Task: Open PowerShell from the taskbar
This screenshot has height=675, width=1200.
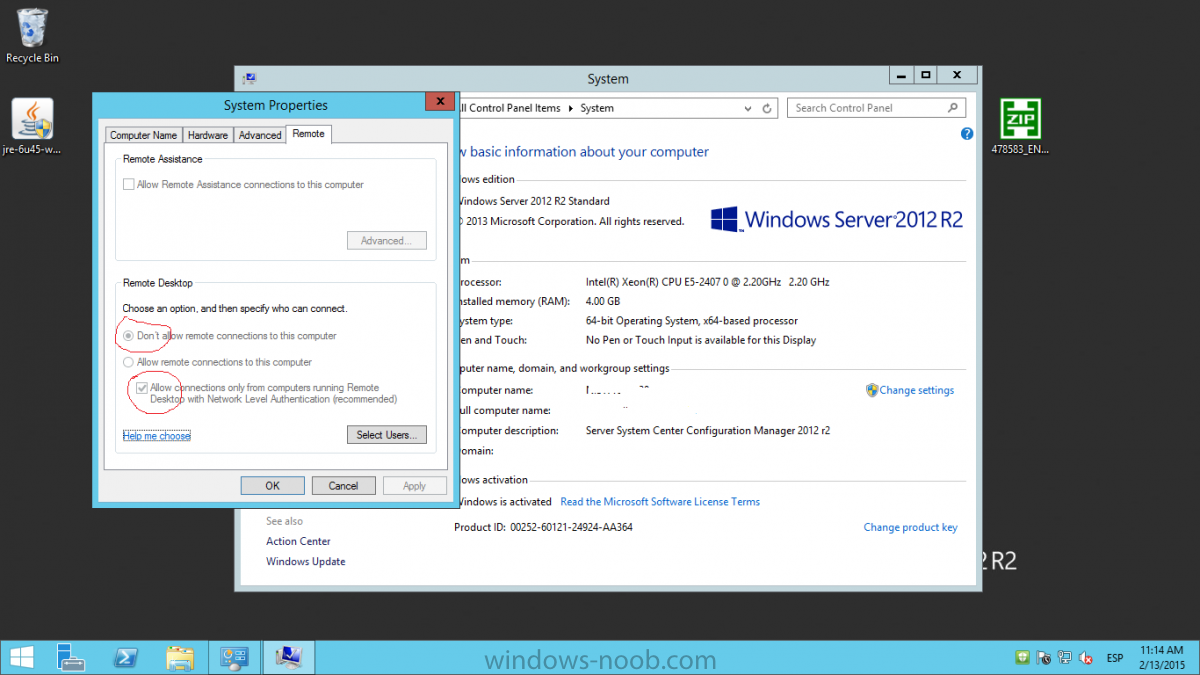Action: (125, 657)
